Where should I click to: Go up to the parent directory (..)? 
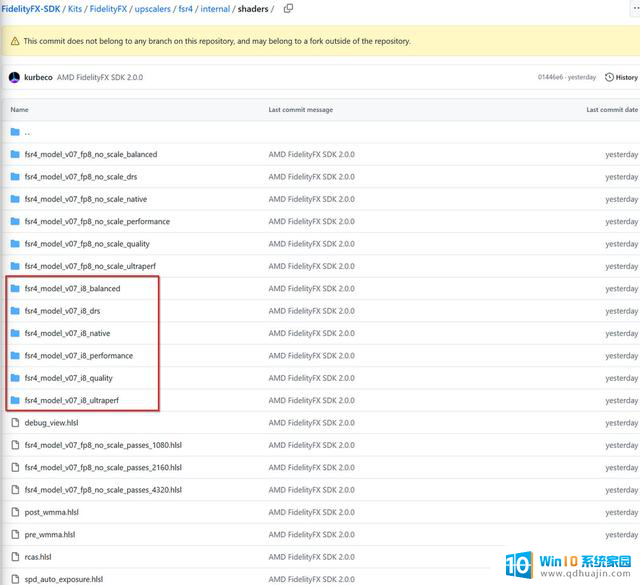click(x=27, y=132)
